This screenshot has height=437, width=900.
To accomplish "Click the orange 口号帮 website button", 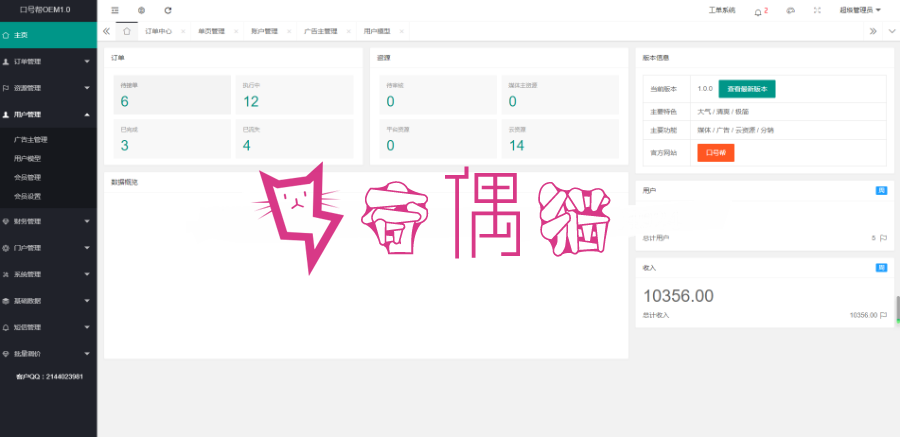I will (x=716, y=153).
